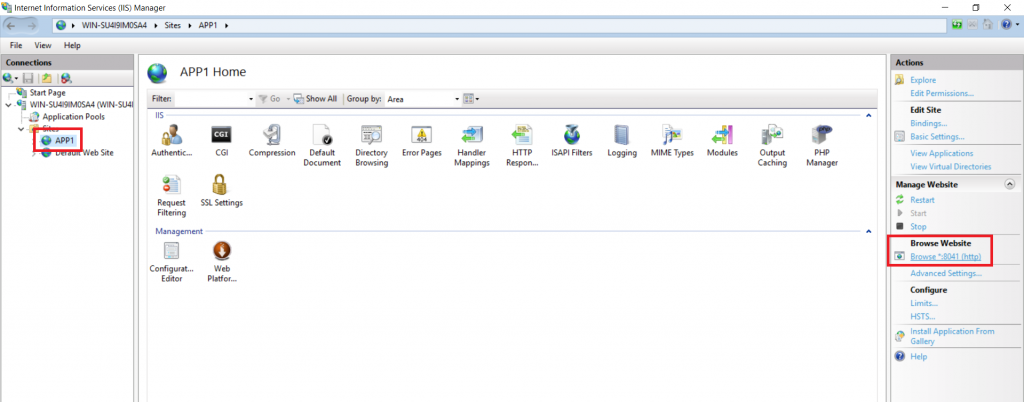Select Application Pools in the tree
The height and width of the screenshot is (402, 1024).
point(73,117)
